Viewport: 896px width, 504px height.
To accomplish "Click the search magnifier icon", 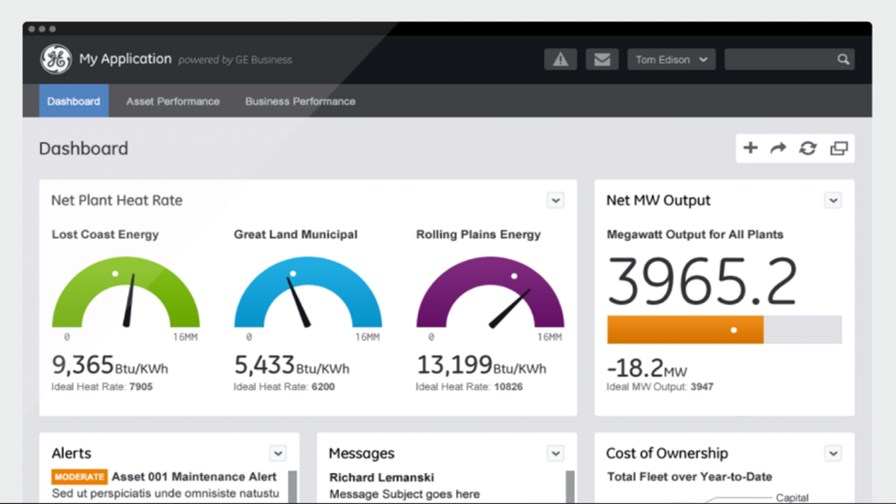I will [843, 59].
